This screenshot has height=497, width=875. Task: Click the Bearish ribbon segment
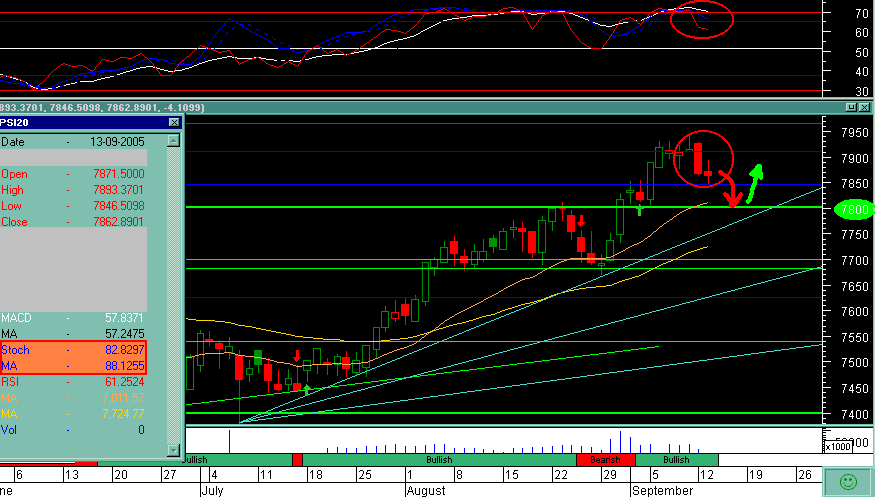(x=605, y=460)
